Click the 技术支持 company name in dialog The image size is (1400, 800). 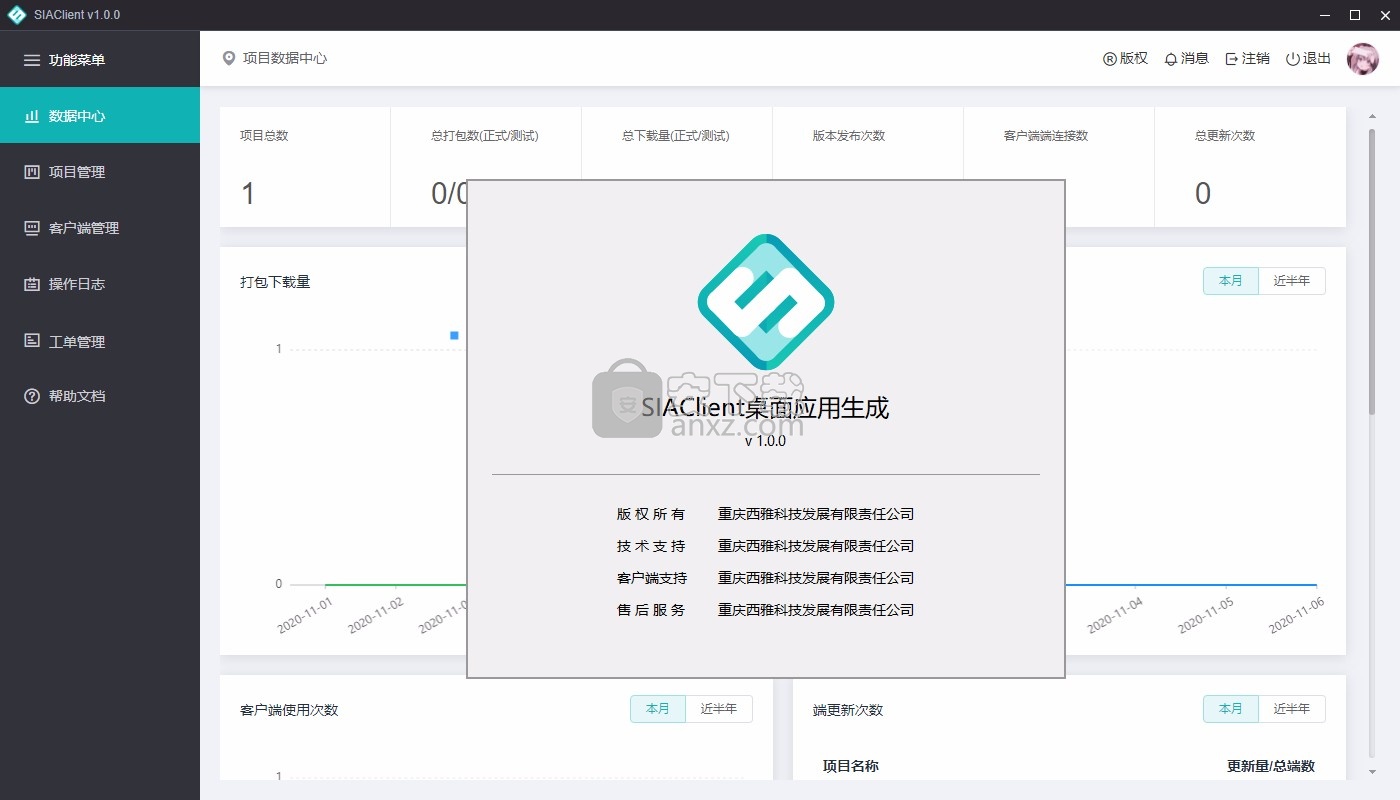[816, 546]
